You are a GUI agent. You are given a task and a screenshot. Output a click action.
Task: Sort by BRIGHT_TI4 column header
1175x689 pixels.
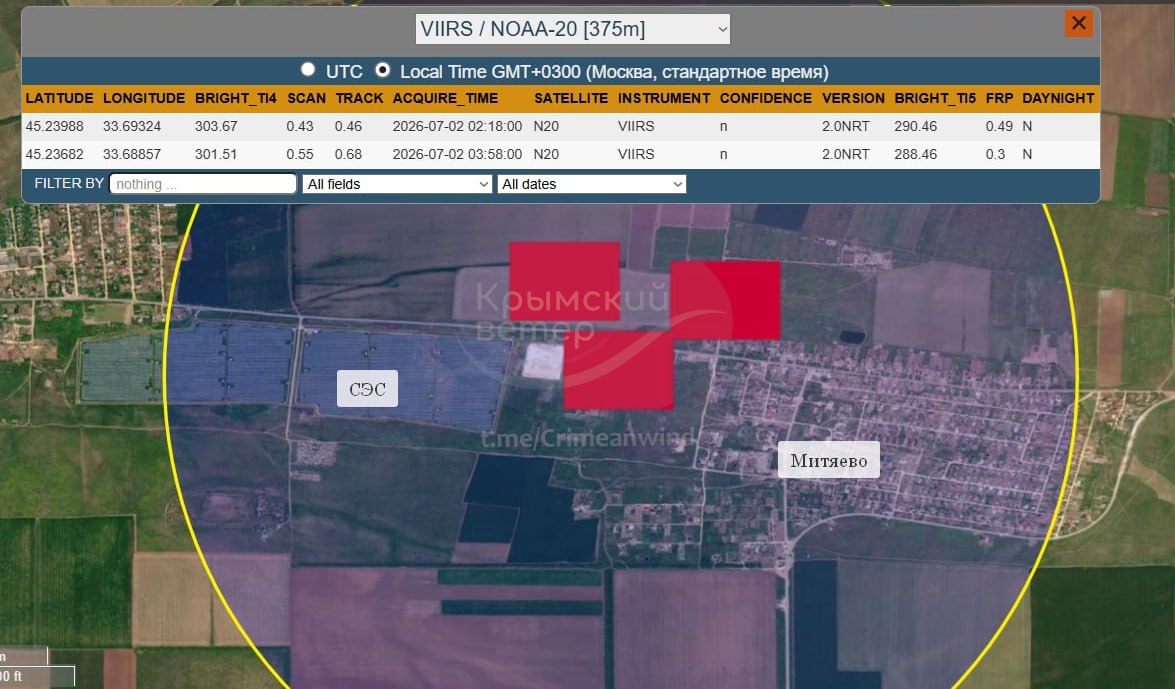coord(235,98)
